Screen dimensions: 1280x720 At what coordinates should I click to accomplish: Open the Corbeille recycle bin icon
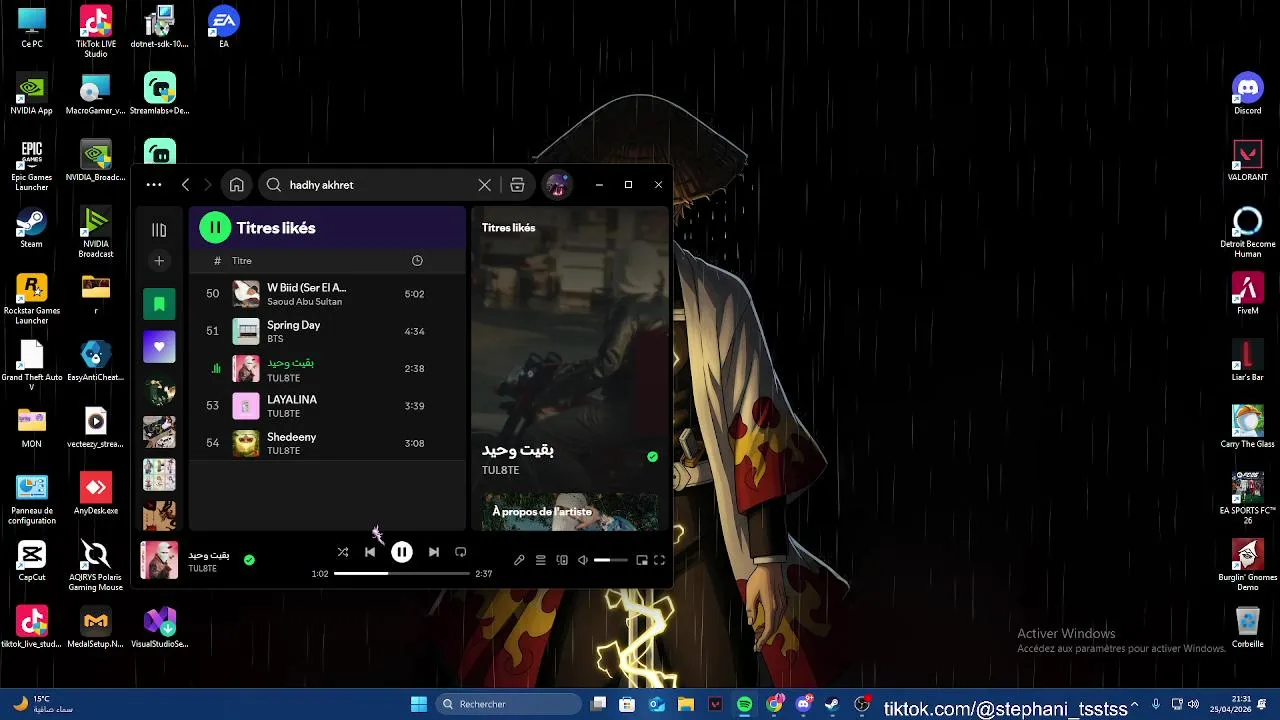1247,628
